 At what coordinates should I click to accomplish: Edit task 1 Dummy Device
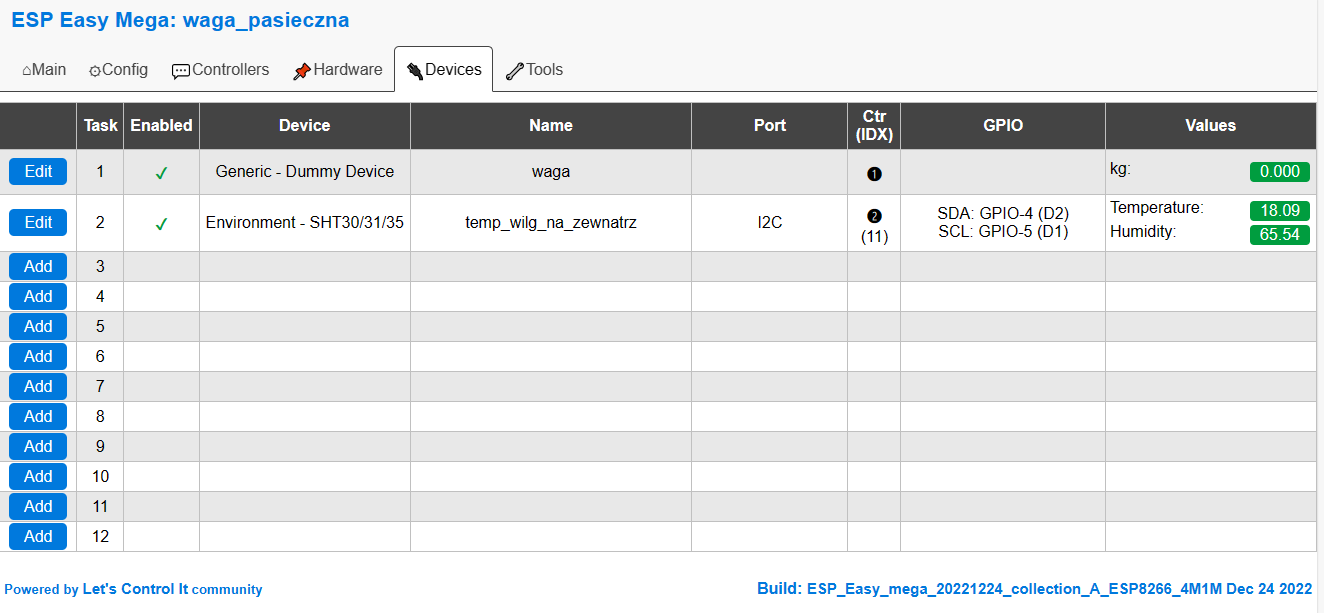[x=38, y=172]
